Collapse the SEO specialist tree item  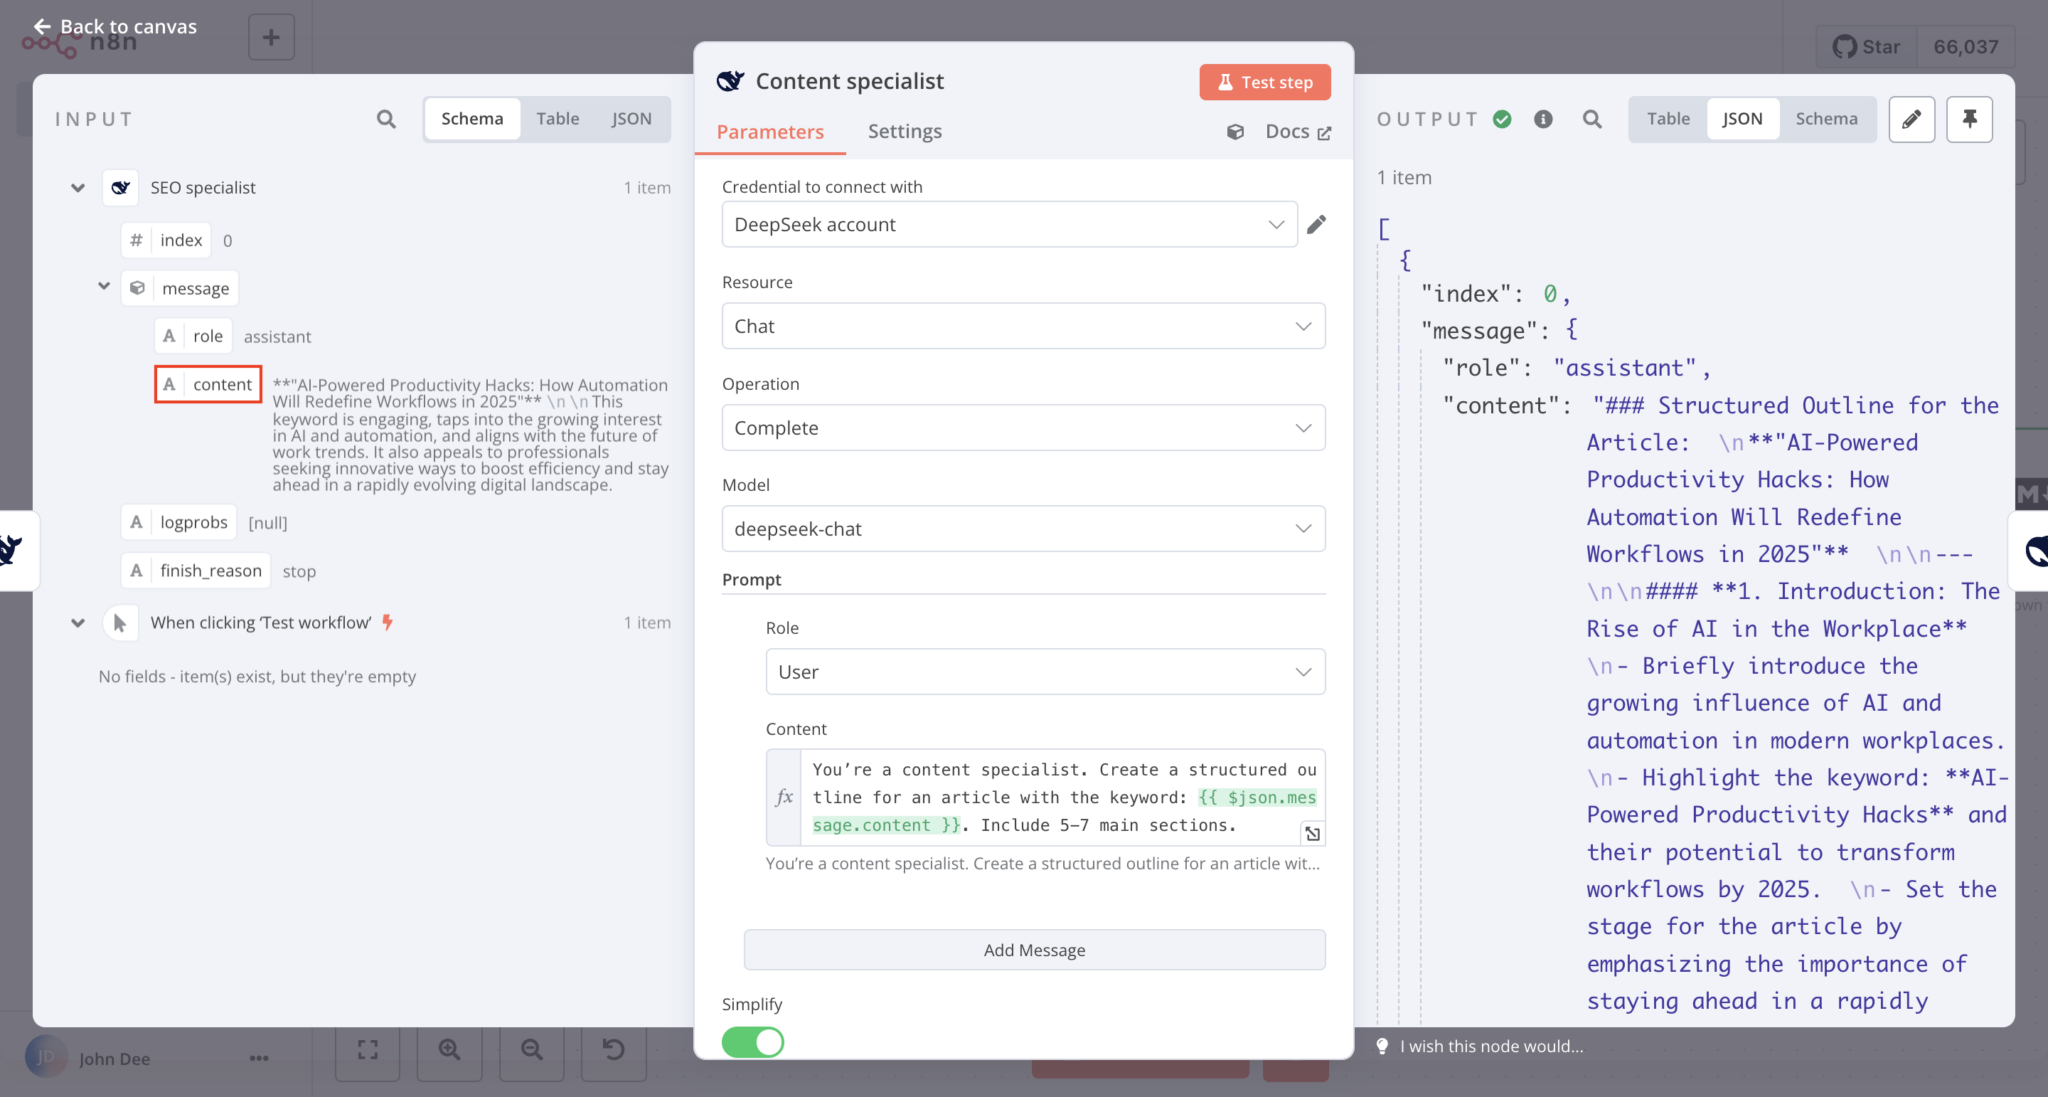(x=77, y=187)
